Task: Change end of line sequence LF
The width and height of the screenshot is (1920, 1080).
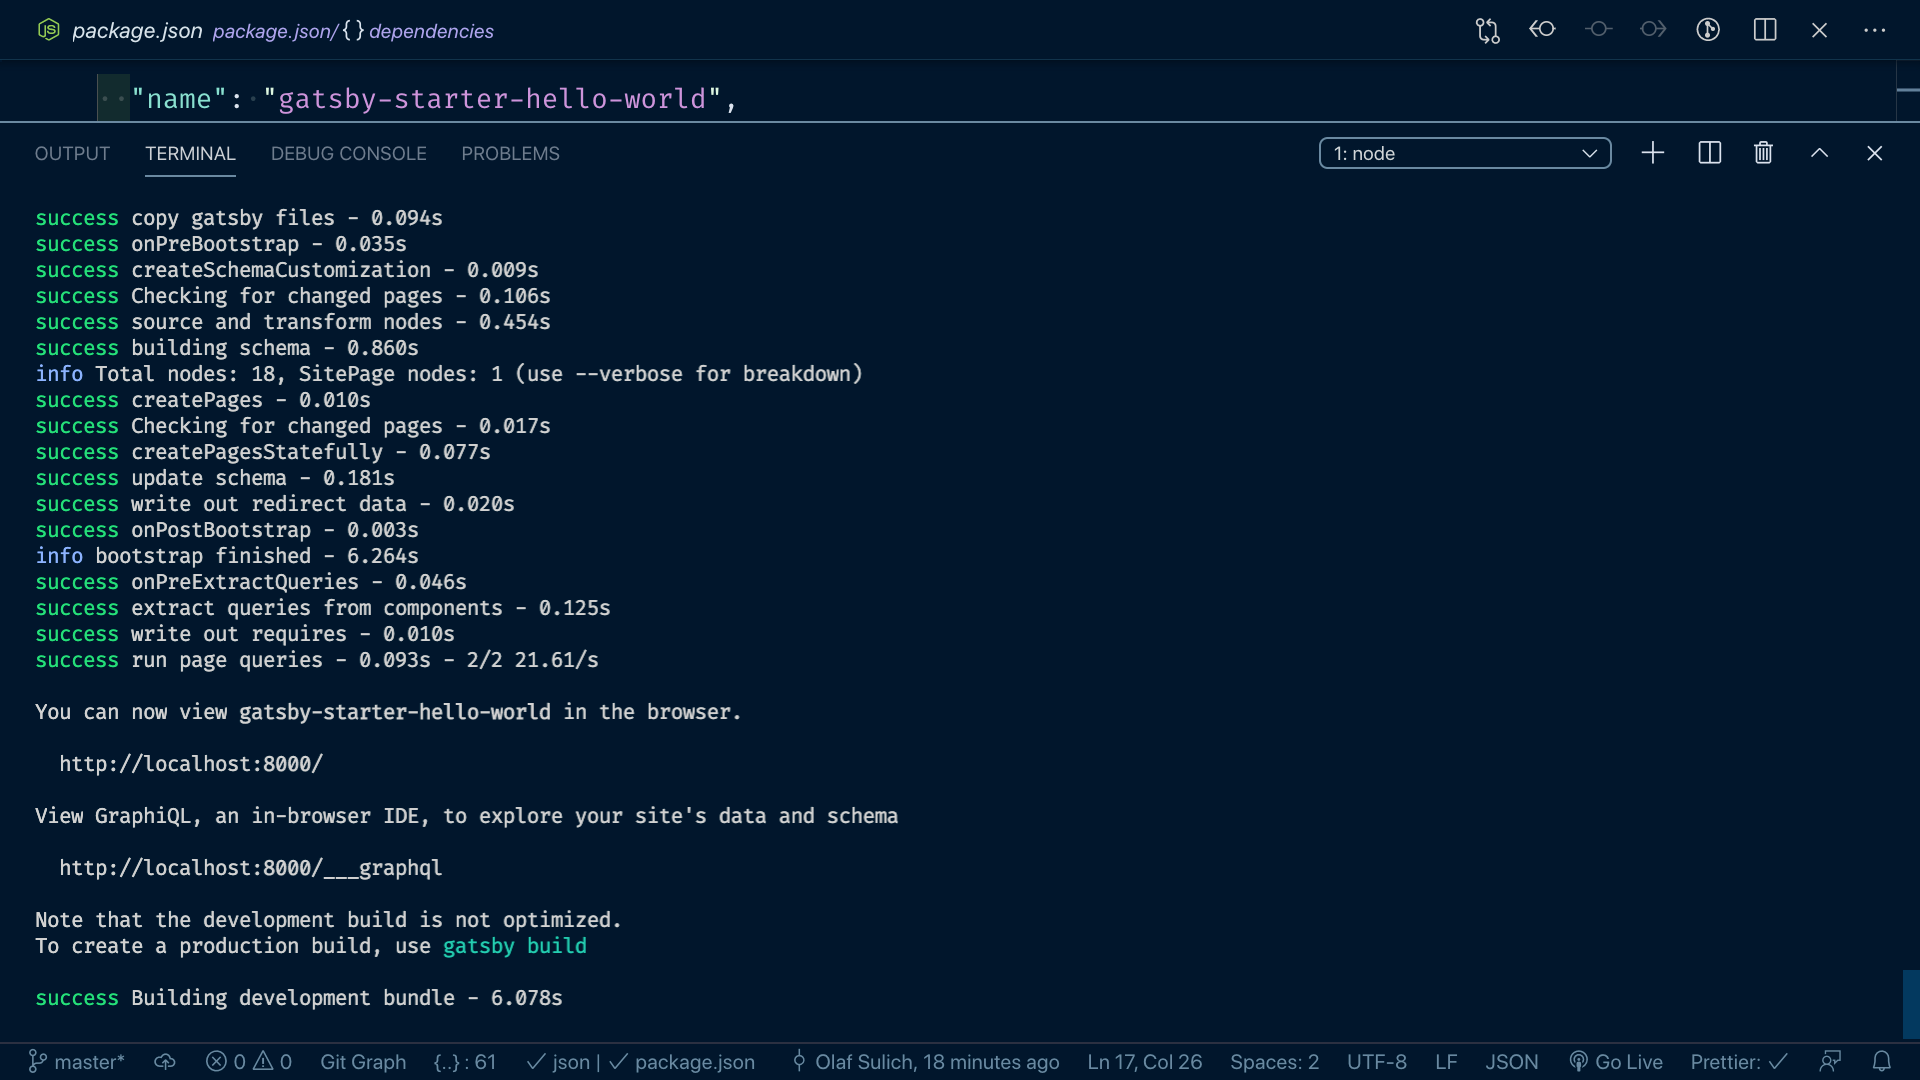Action: (1446, 1062)
